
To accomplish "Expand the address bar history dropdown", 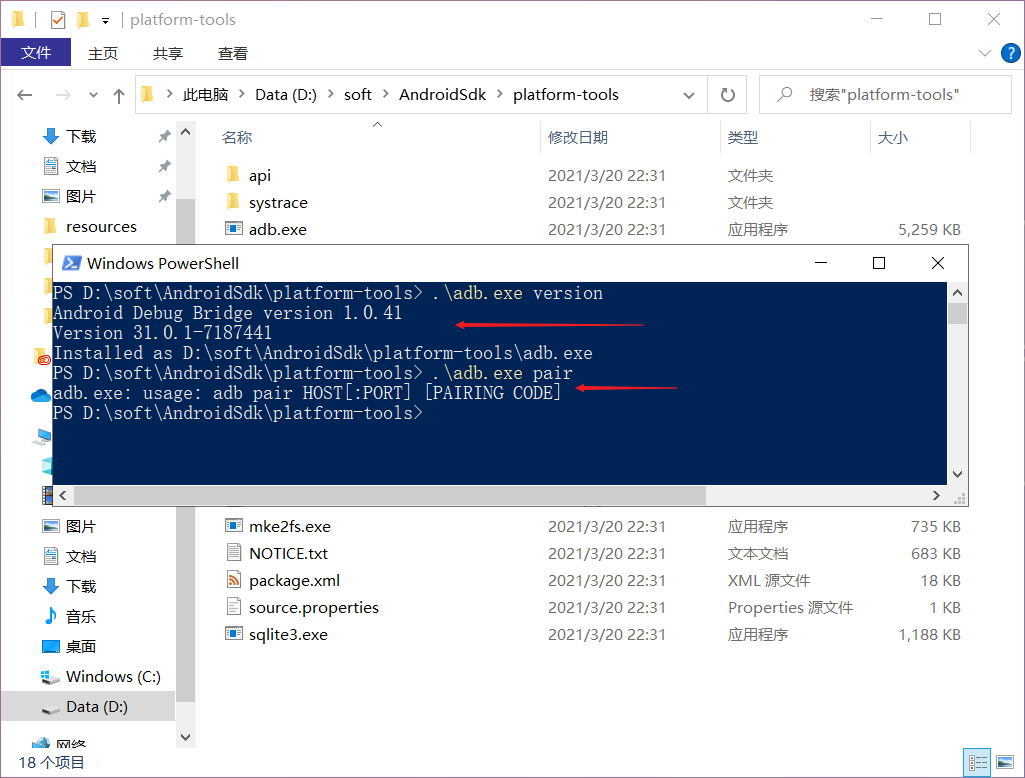I will [x=689, y=94].
